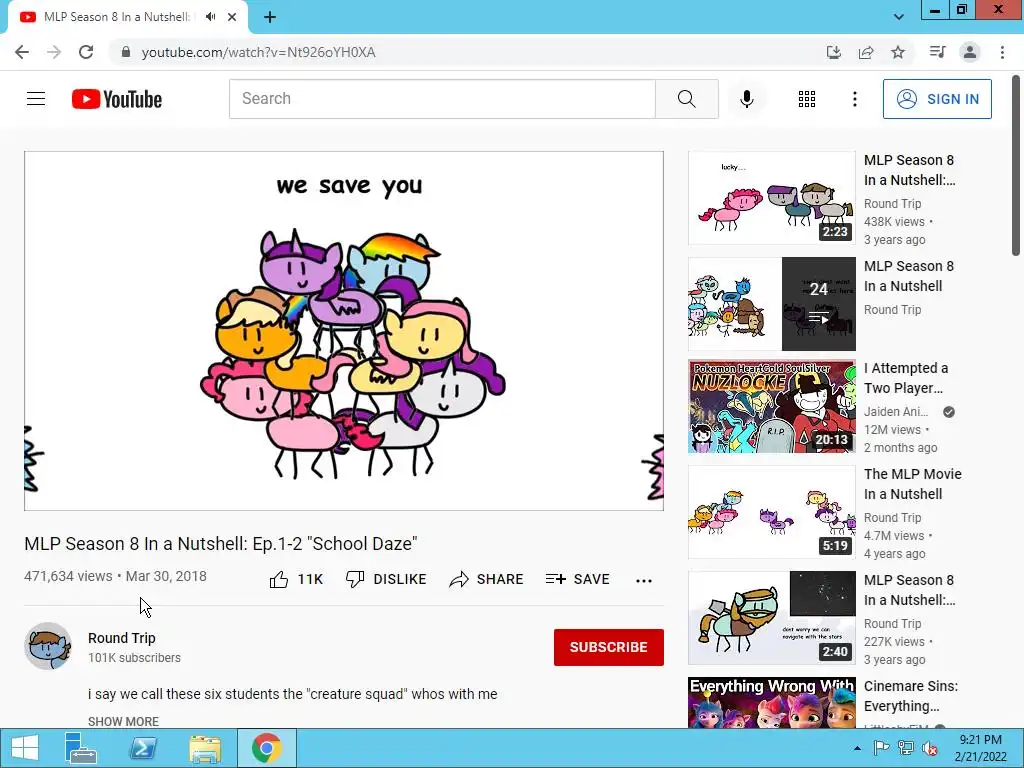Click the search magnifier button
The height and width of the screenshot is (768, 1024).
coord(686,99)
